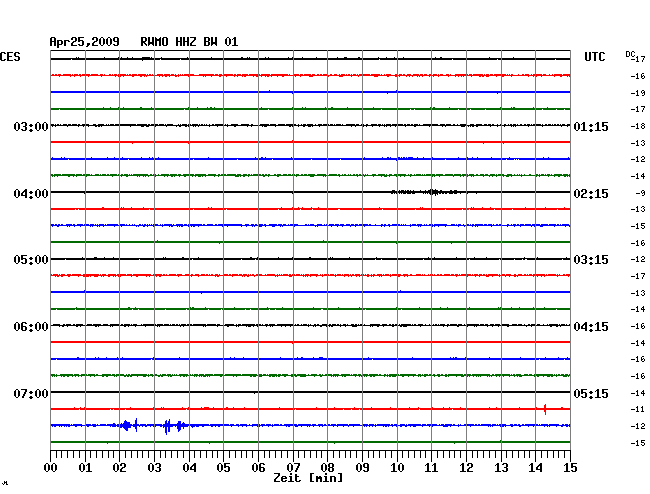The height and width of the screenshot is (494, 650).
Task: Click minute 14 on the time axis
Action: tap(536, 467)
